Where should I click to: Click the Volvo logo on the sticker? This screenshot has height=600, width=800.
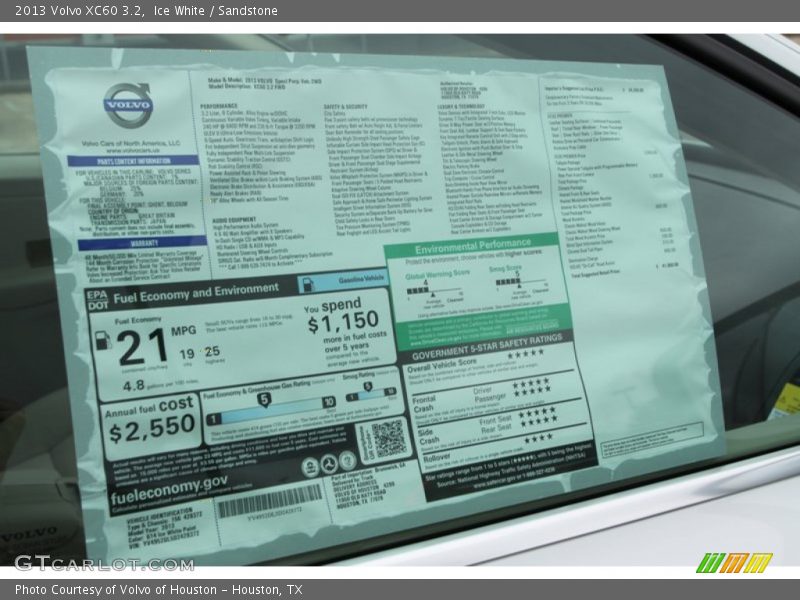pos(128,105)
